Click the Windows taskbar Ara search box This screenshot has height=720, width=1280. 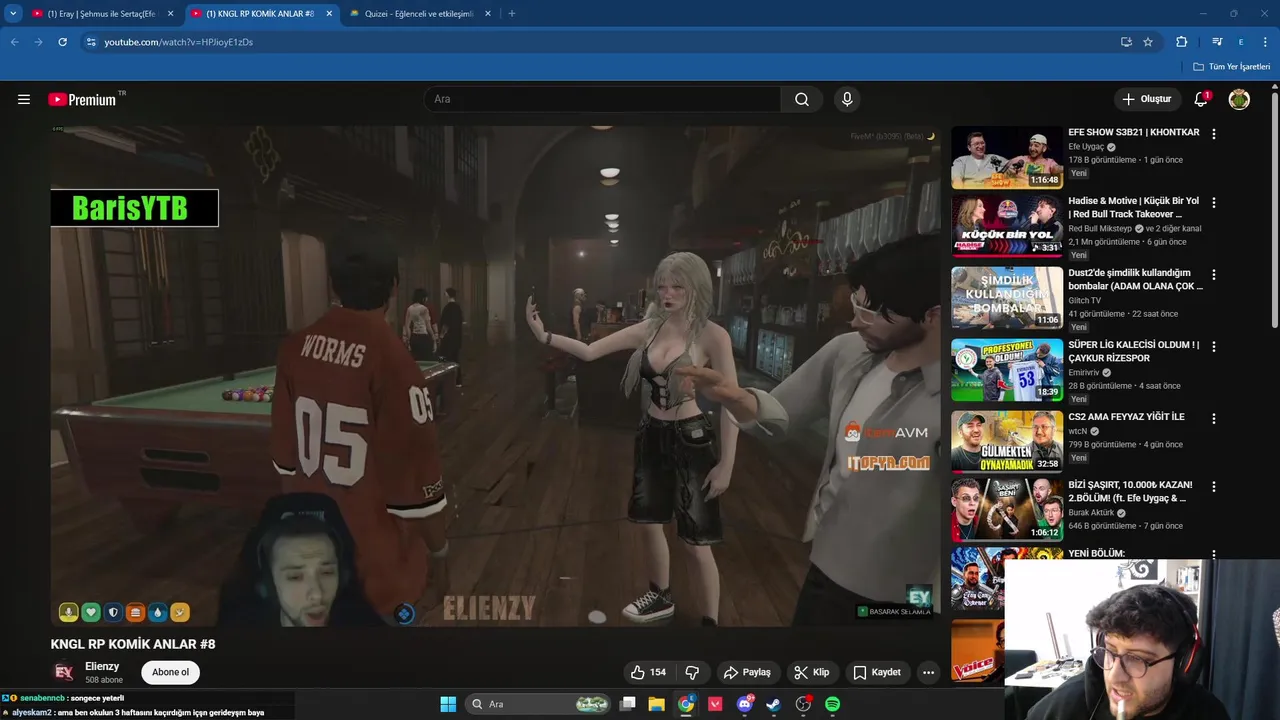coord(539,704)
